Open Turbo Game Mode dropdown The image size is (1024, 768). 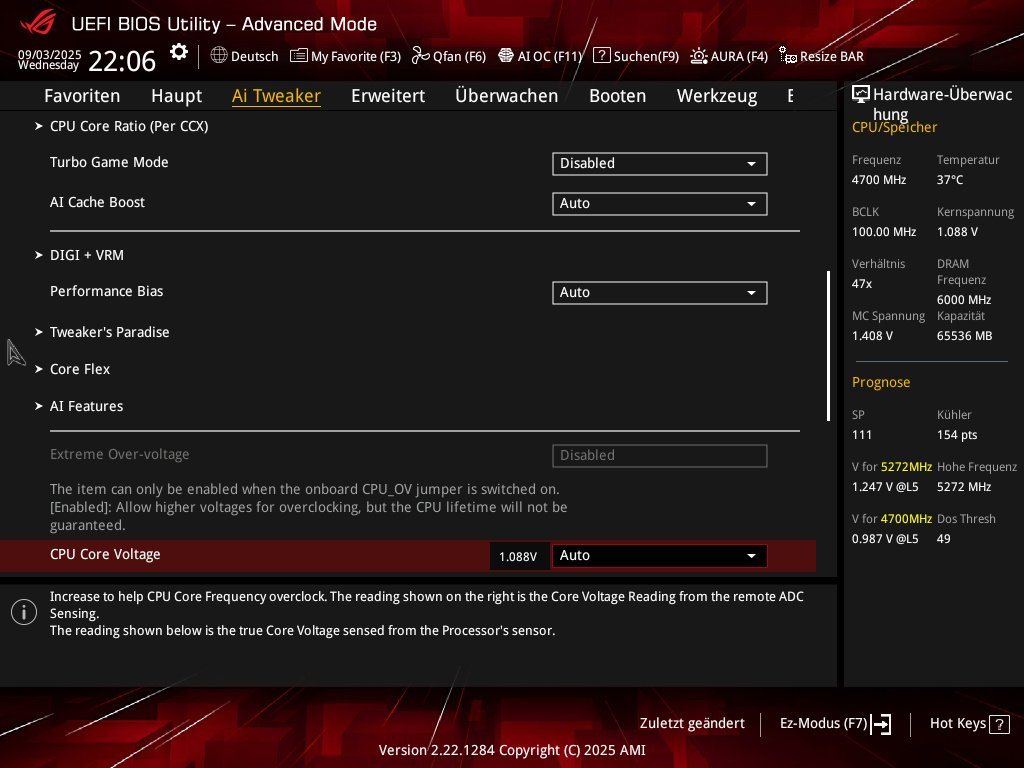(x=660, y=163)
